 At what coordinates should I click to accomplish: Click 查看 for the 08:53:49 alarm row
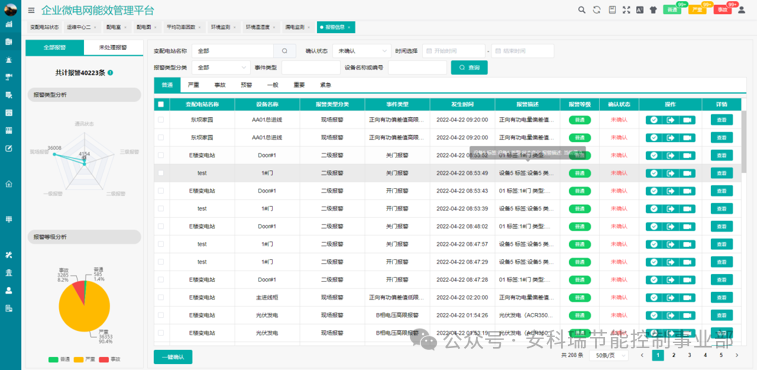tap(722, 173)
